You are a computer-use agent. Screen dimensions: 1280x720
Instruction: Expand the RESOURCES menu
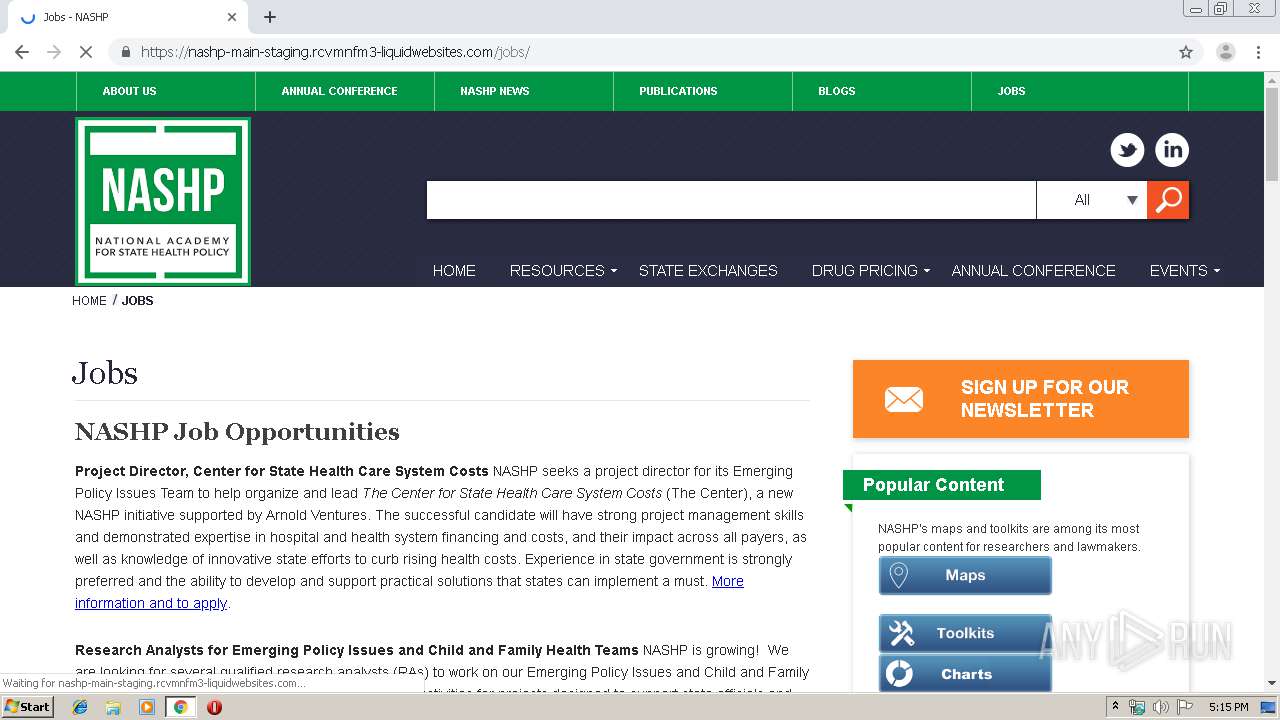pos(563,271)
